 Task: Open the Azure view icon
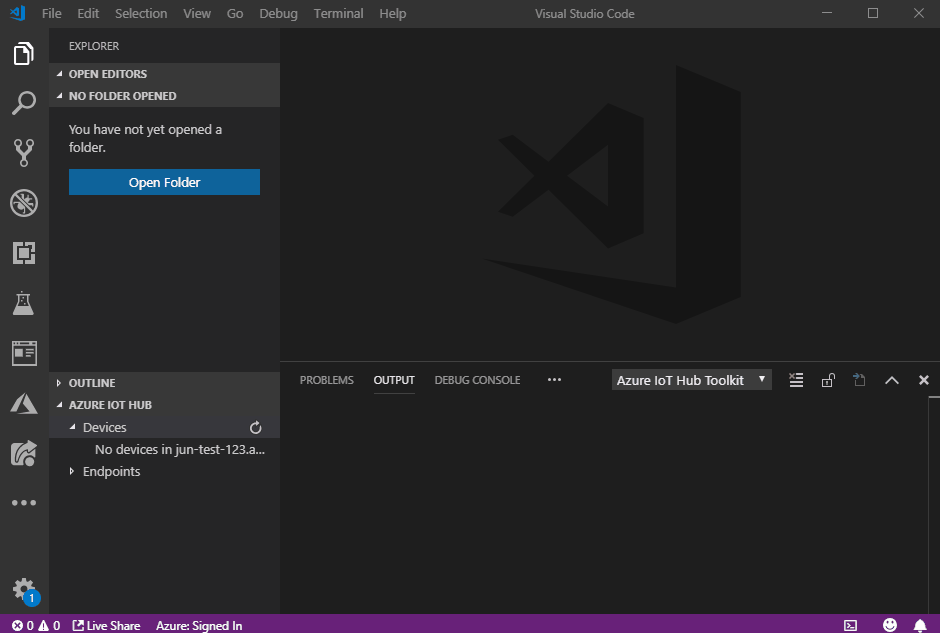coord(23,403)
